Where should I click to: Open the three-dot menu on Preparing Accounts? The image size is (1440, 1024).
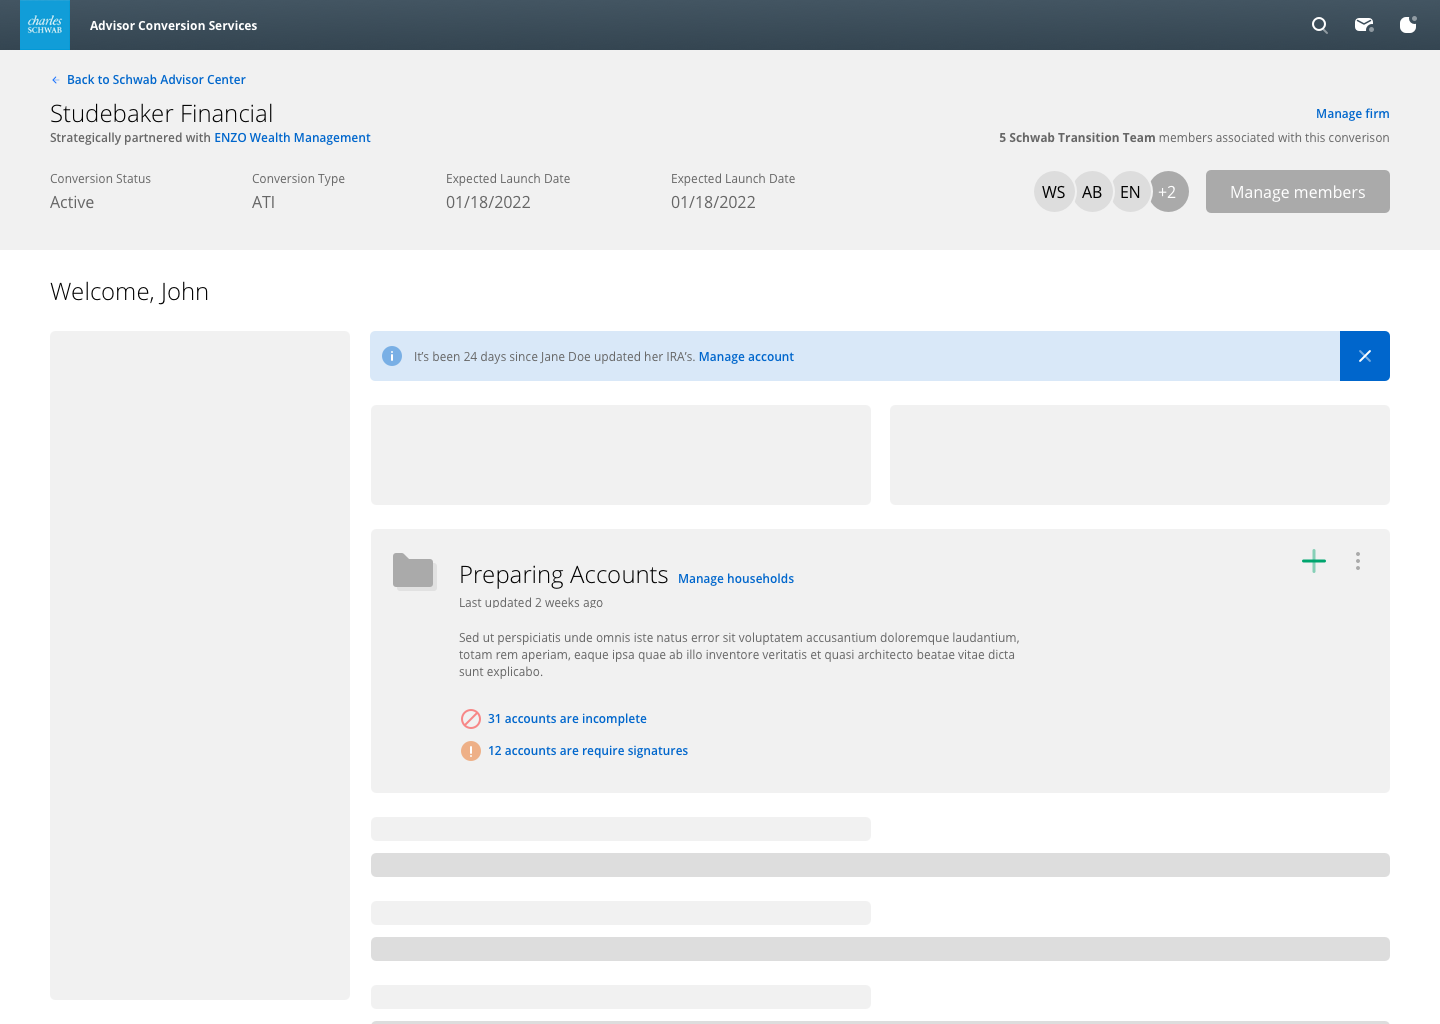click(1357, 561)
